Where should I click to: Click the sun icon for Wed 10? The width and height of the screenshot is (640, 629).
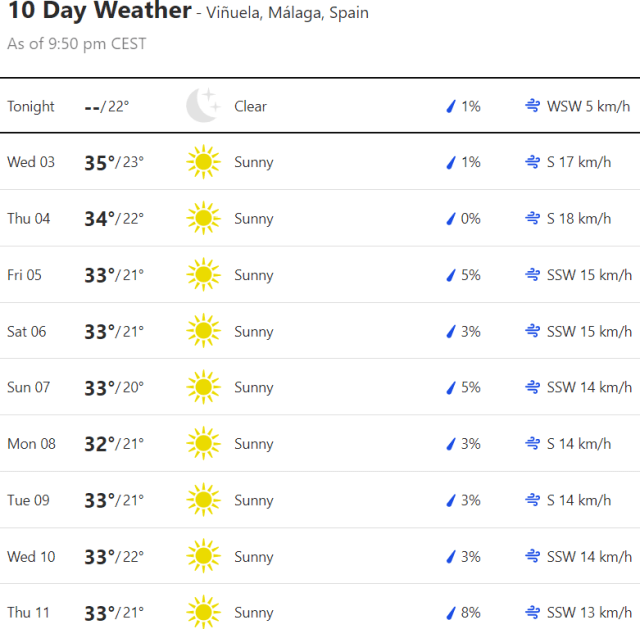203,556
